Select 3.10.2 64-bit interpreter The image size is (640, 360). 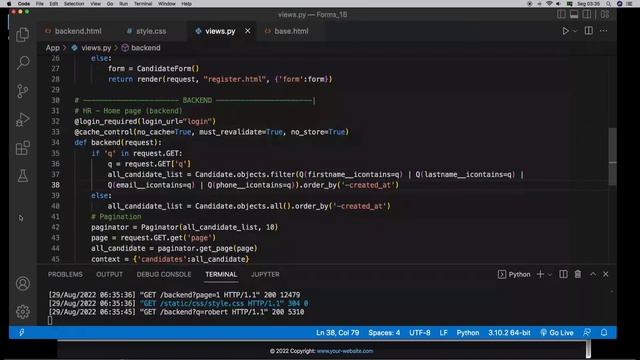pos(509,333)
